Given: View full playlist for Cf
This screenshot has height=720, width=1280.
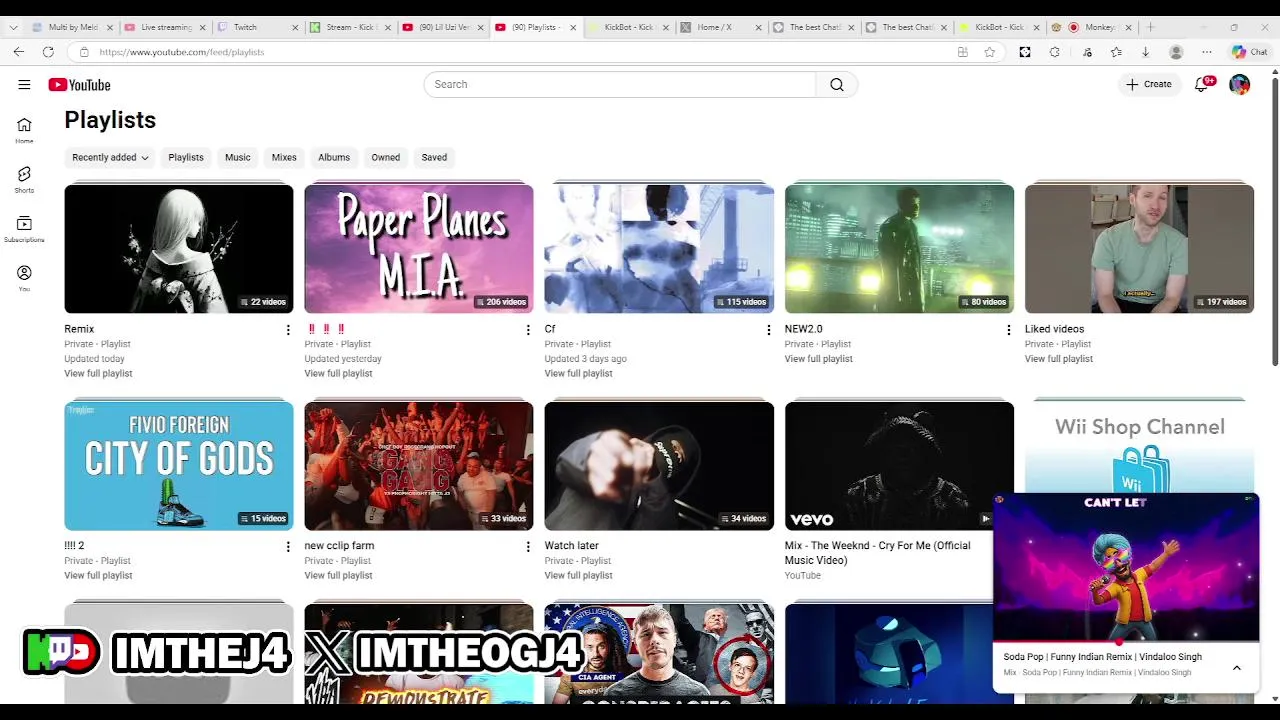Looking at the screenshot, I should [578, 374].
